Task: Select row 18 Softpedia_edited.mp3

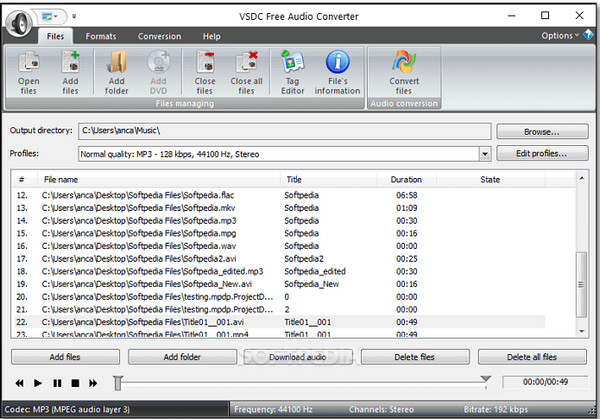Action: pyautogui.click(x=279, y=271)
